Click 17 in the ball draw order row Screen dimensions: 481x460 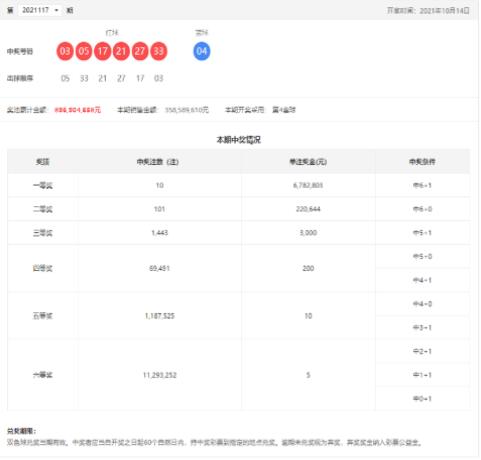(x=140, y=79)
